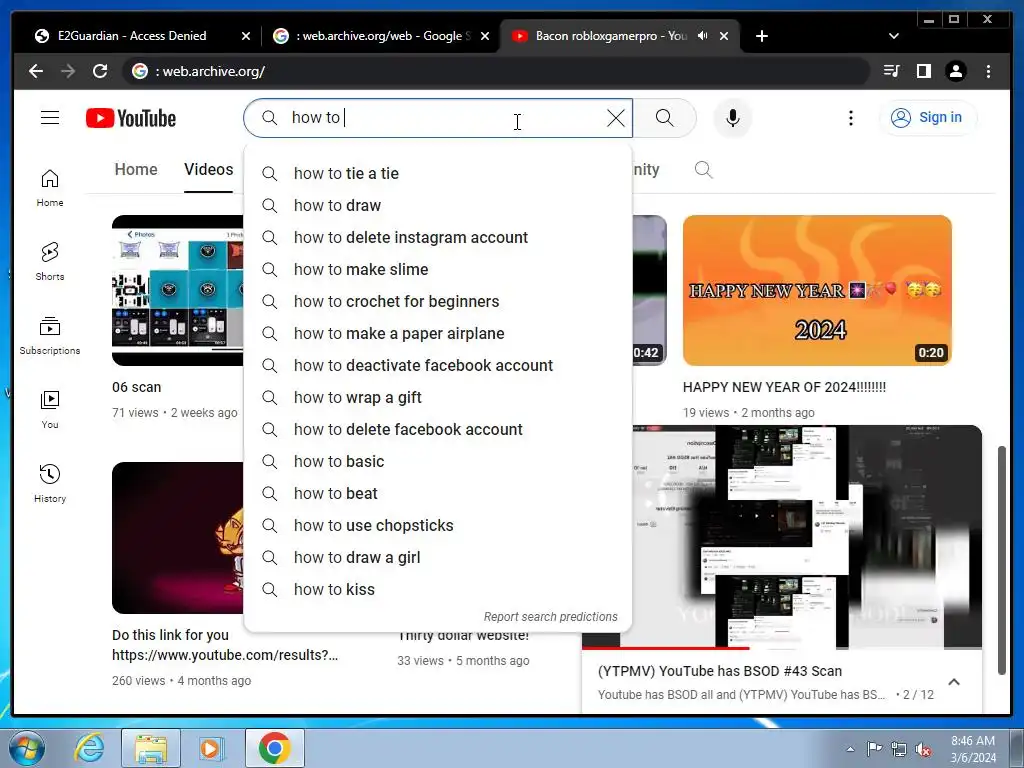The height and width of the screenshot is (768, 1024).
Task: Choose suggestion how to deactivate facebook account
Action: pyautogui.click(x=438, y=365)
